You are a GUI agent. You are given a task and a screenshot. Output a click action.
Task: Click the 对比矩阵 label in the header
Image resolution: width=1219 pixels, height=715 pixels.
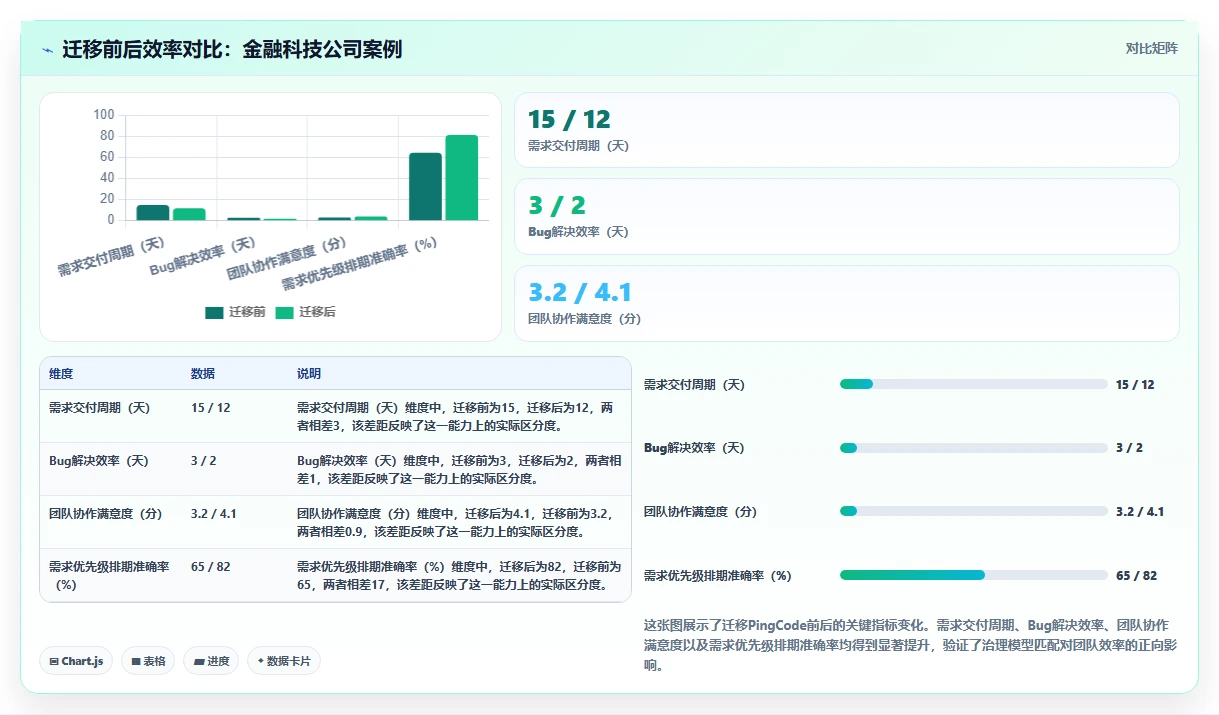click(x=1151, y=48)
